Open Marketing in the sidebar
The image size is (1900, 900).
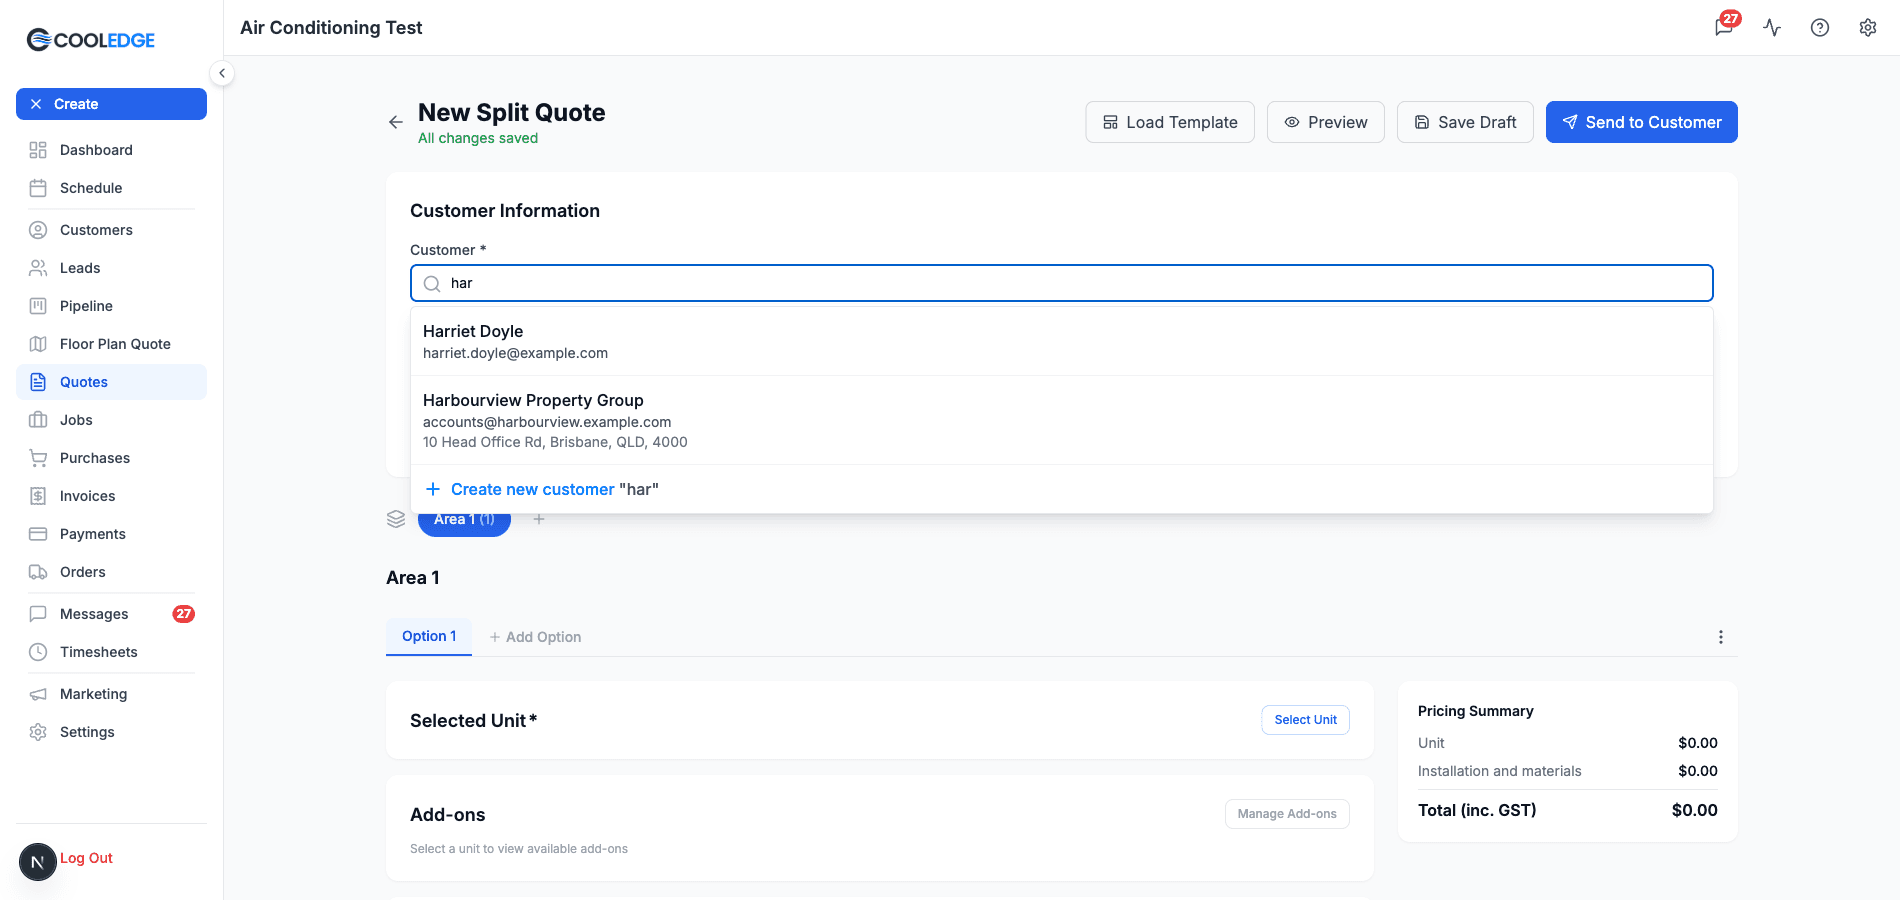(x=111, y=694)
